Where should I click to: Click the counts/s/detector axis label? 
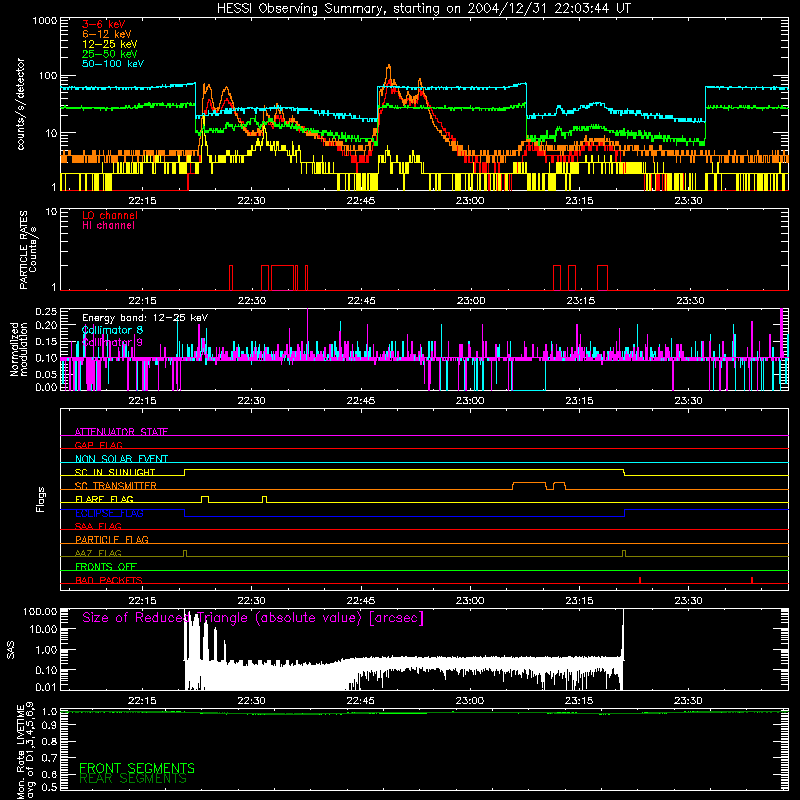21,104
